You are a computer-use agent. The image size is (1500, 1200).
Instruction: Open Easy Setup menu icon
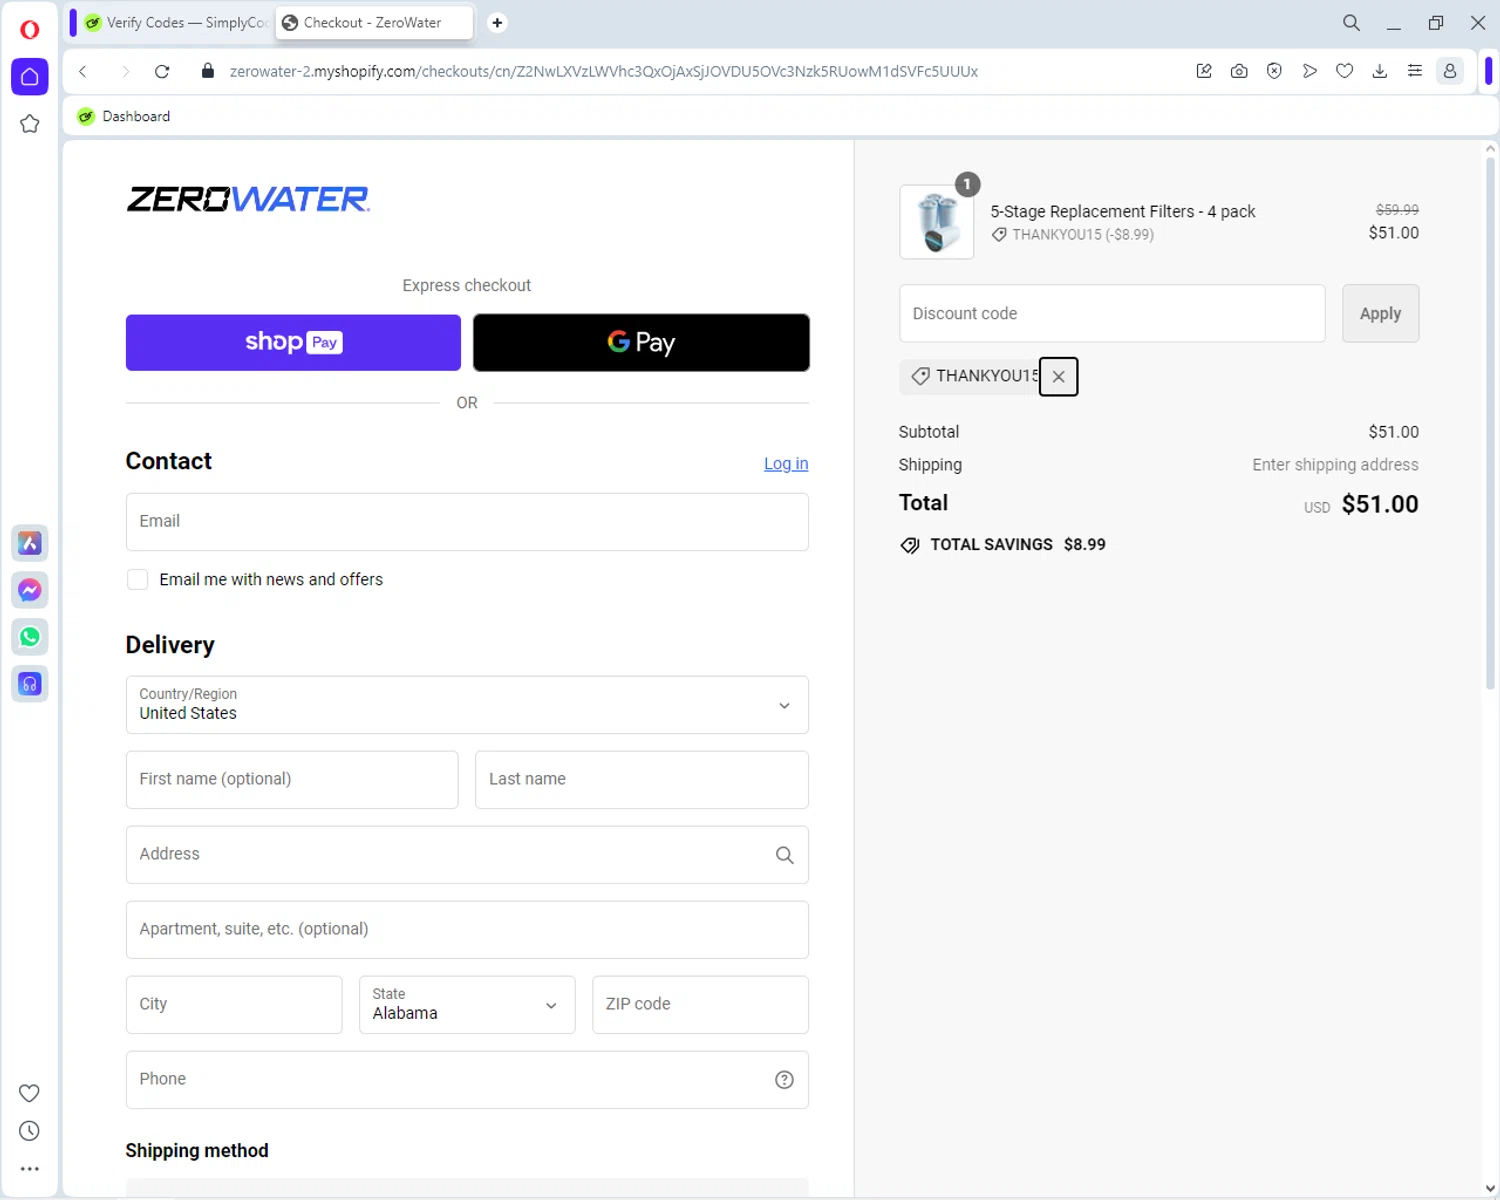click(x=1414, y=71)
